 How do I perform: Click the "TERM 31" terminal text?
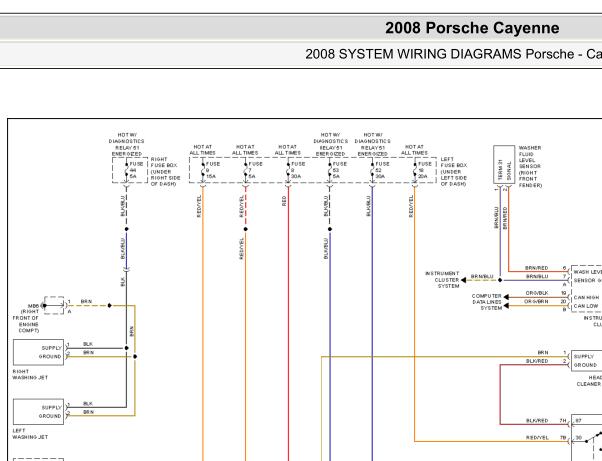tap(500, 170)
